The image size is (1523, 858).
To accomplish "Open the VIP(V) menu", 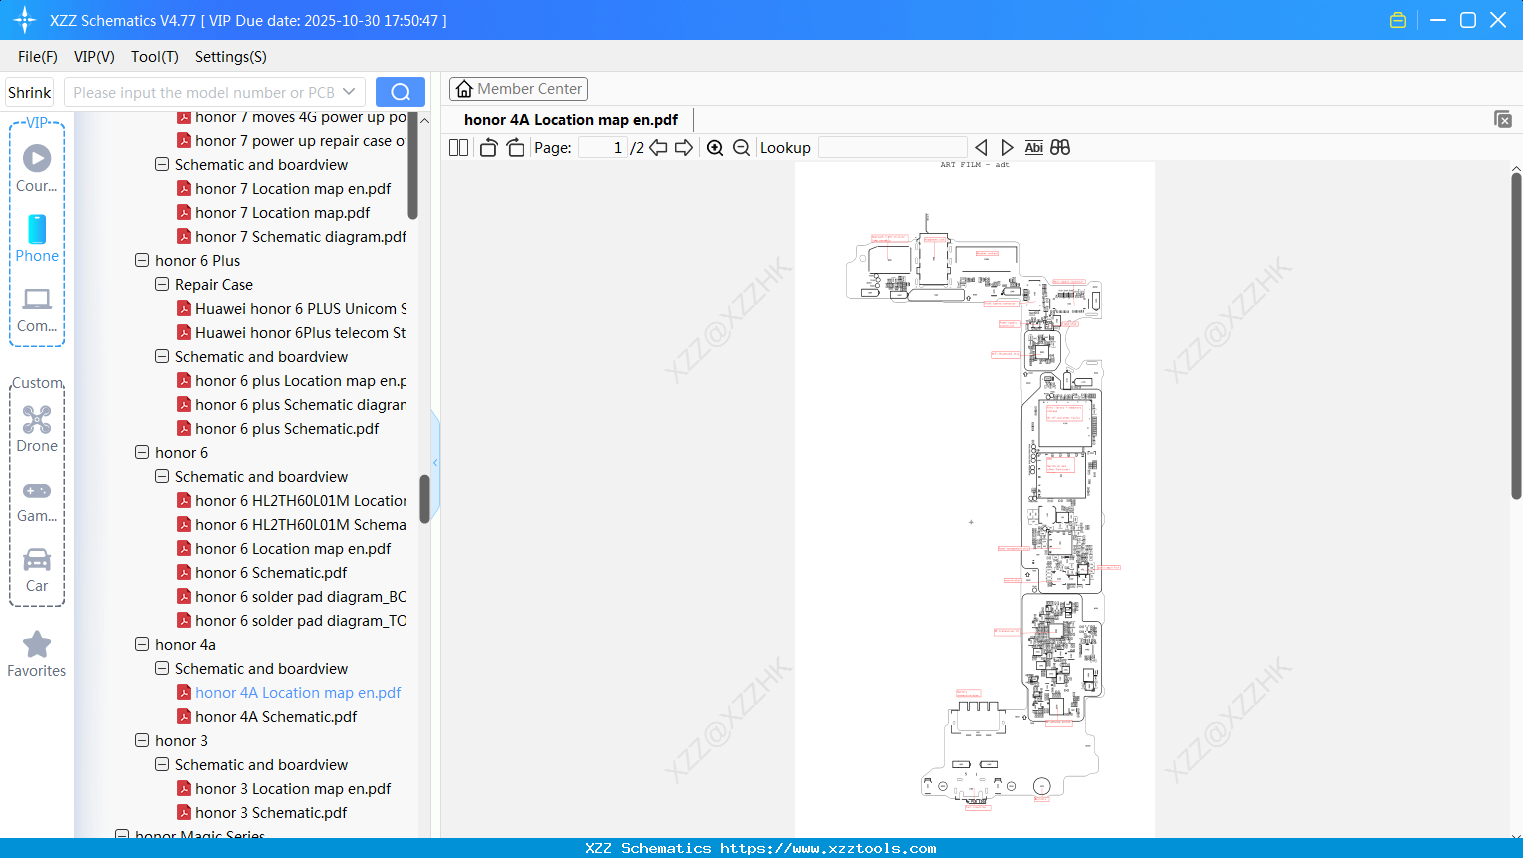I will click(x=94, y=57).
